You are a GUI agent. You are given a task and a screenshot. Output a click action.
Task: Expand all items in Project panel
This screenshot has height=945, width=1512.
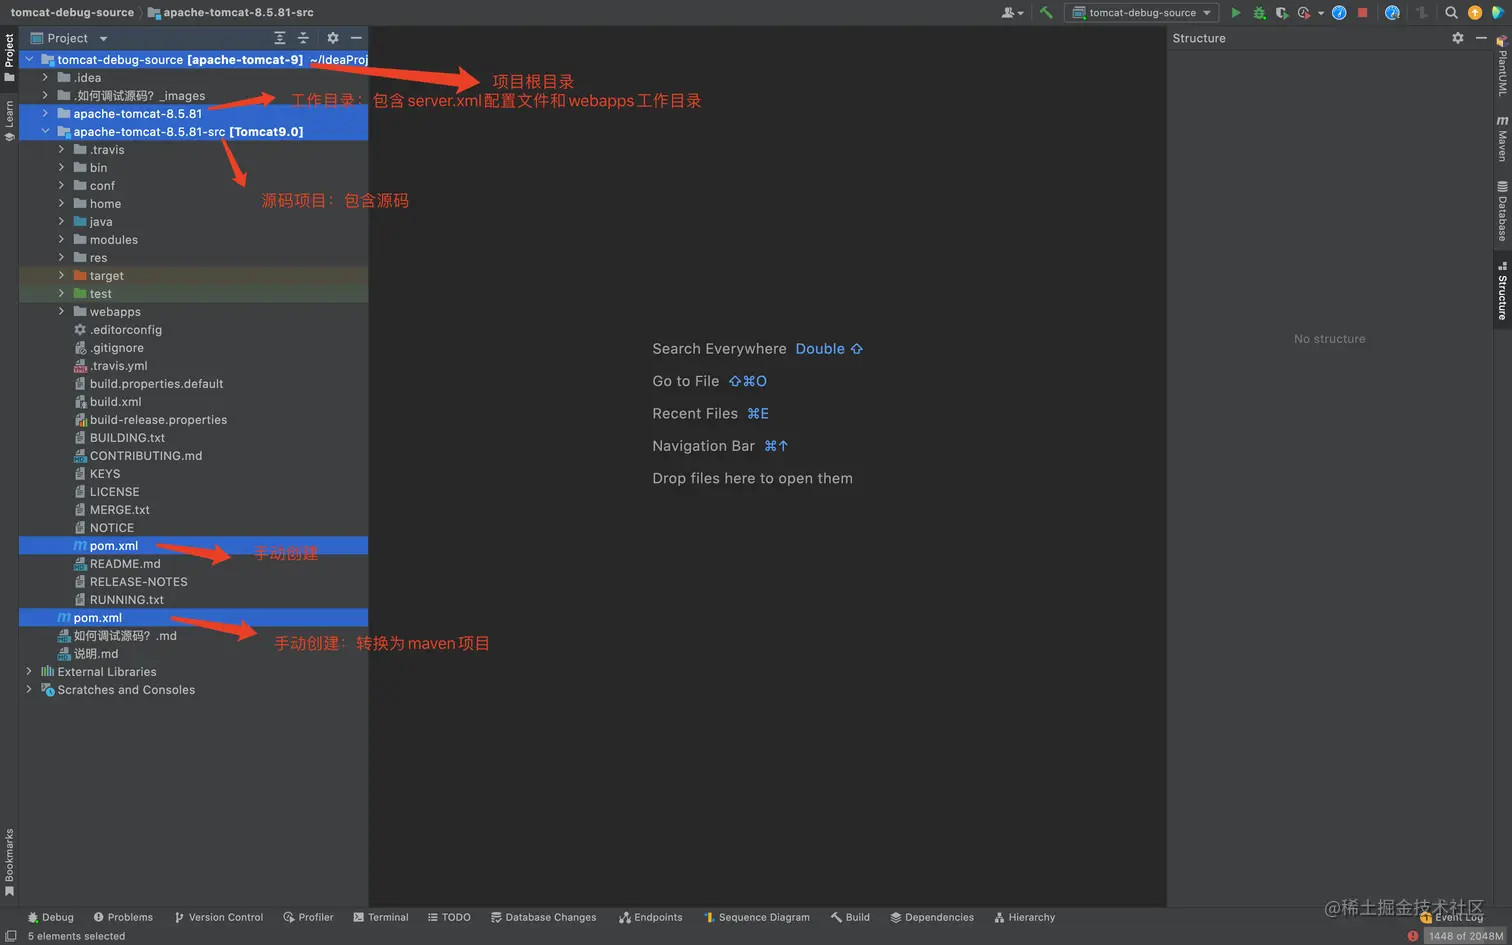coord(280,38)
